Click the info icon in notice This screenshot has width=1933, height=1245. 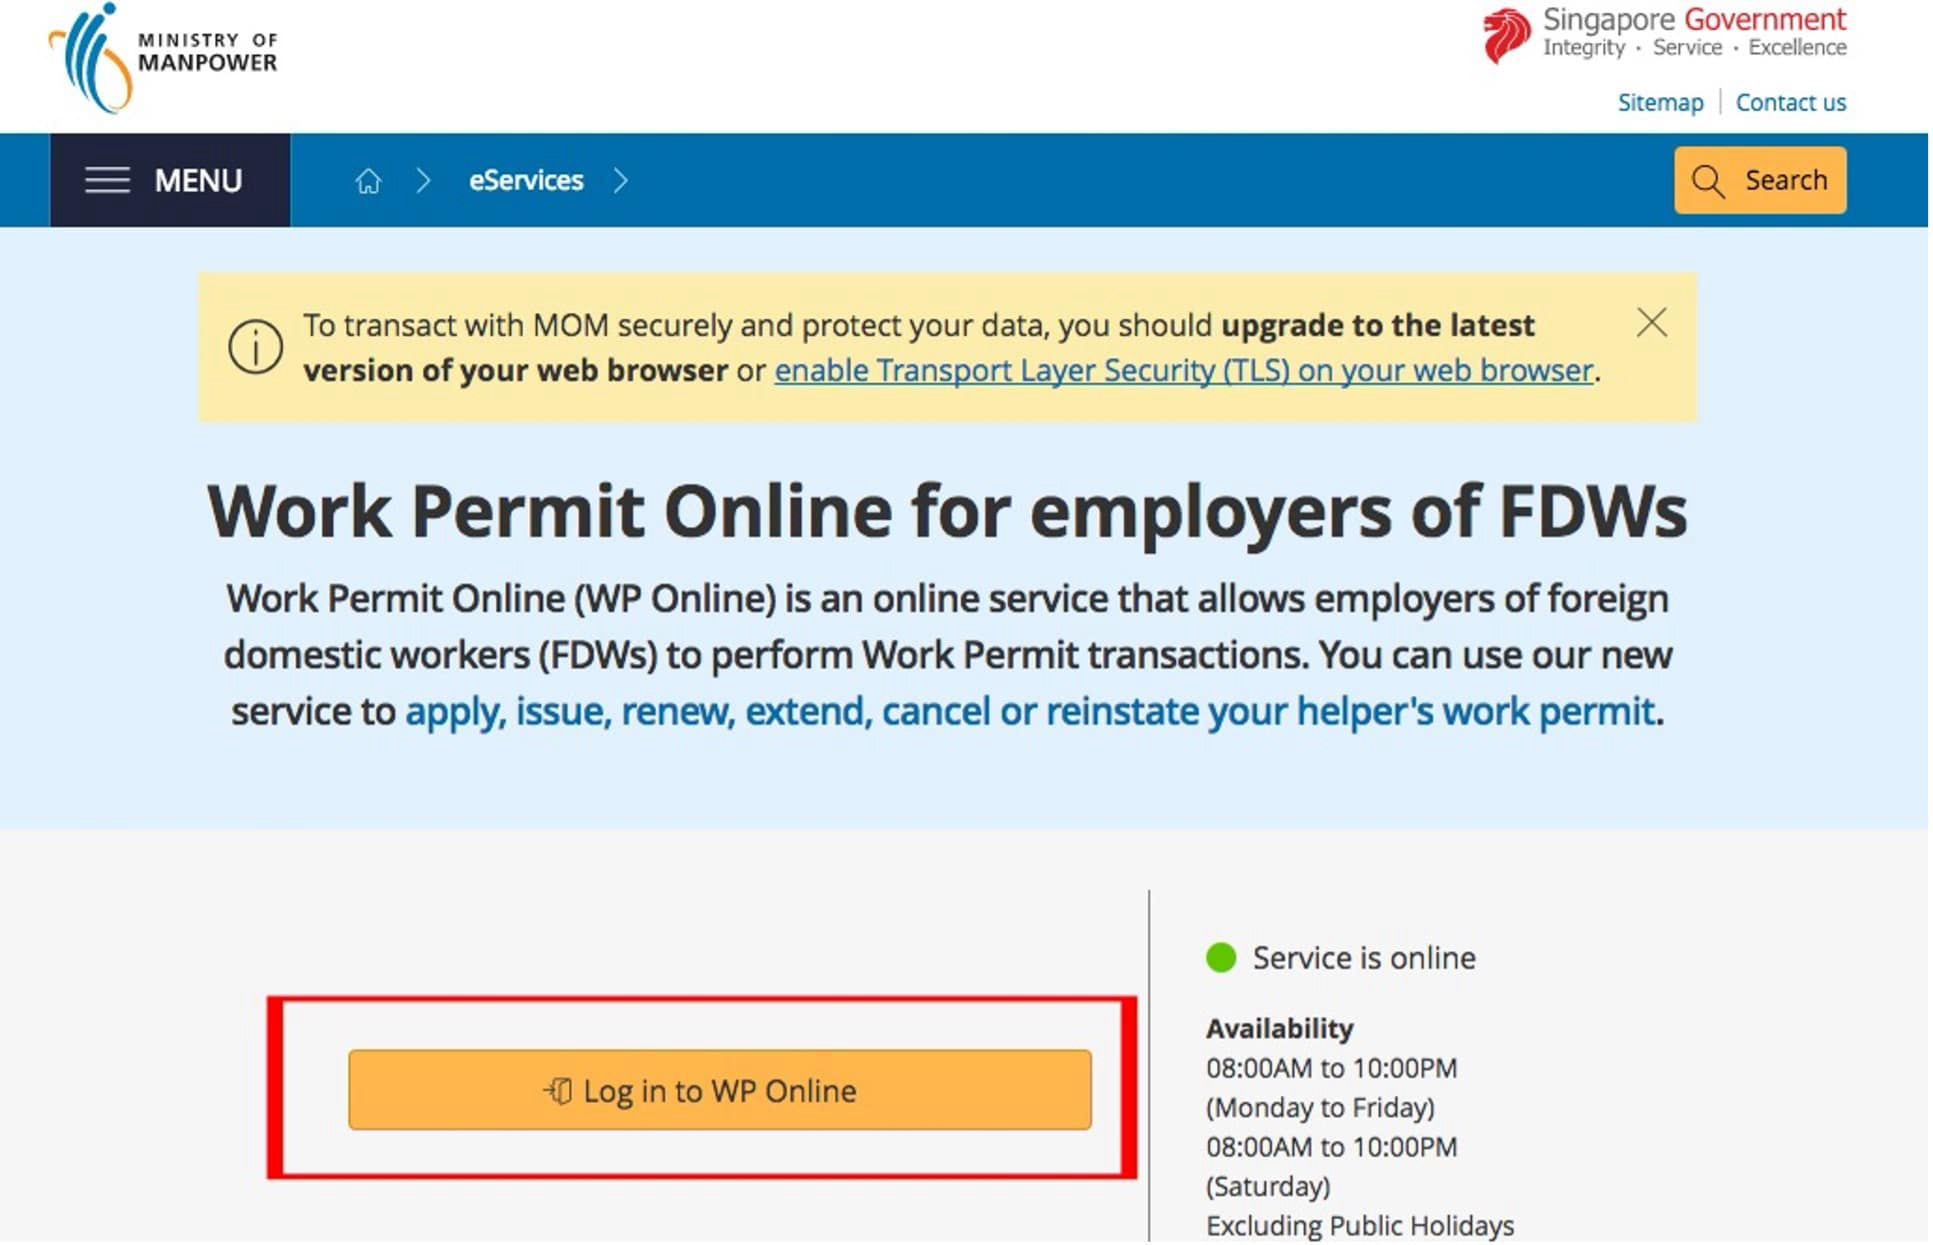tap(255, 347)
